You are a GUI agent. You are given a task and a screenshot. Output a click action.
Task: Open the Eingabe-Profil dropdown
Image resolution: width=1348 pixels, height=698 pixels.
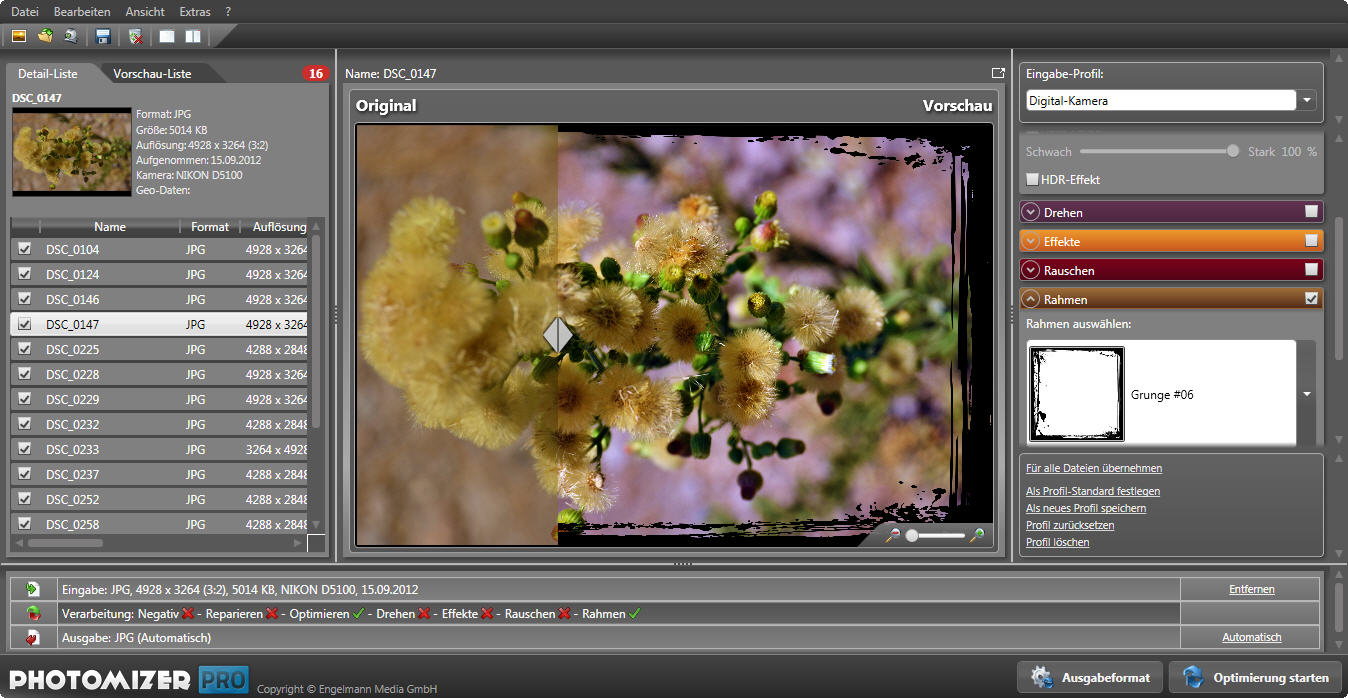[1308, 100]
